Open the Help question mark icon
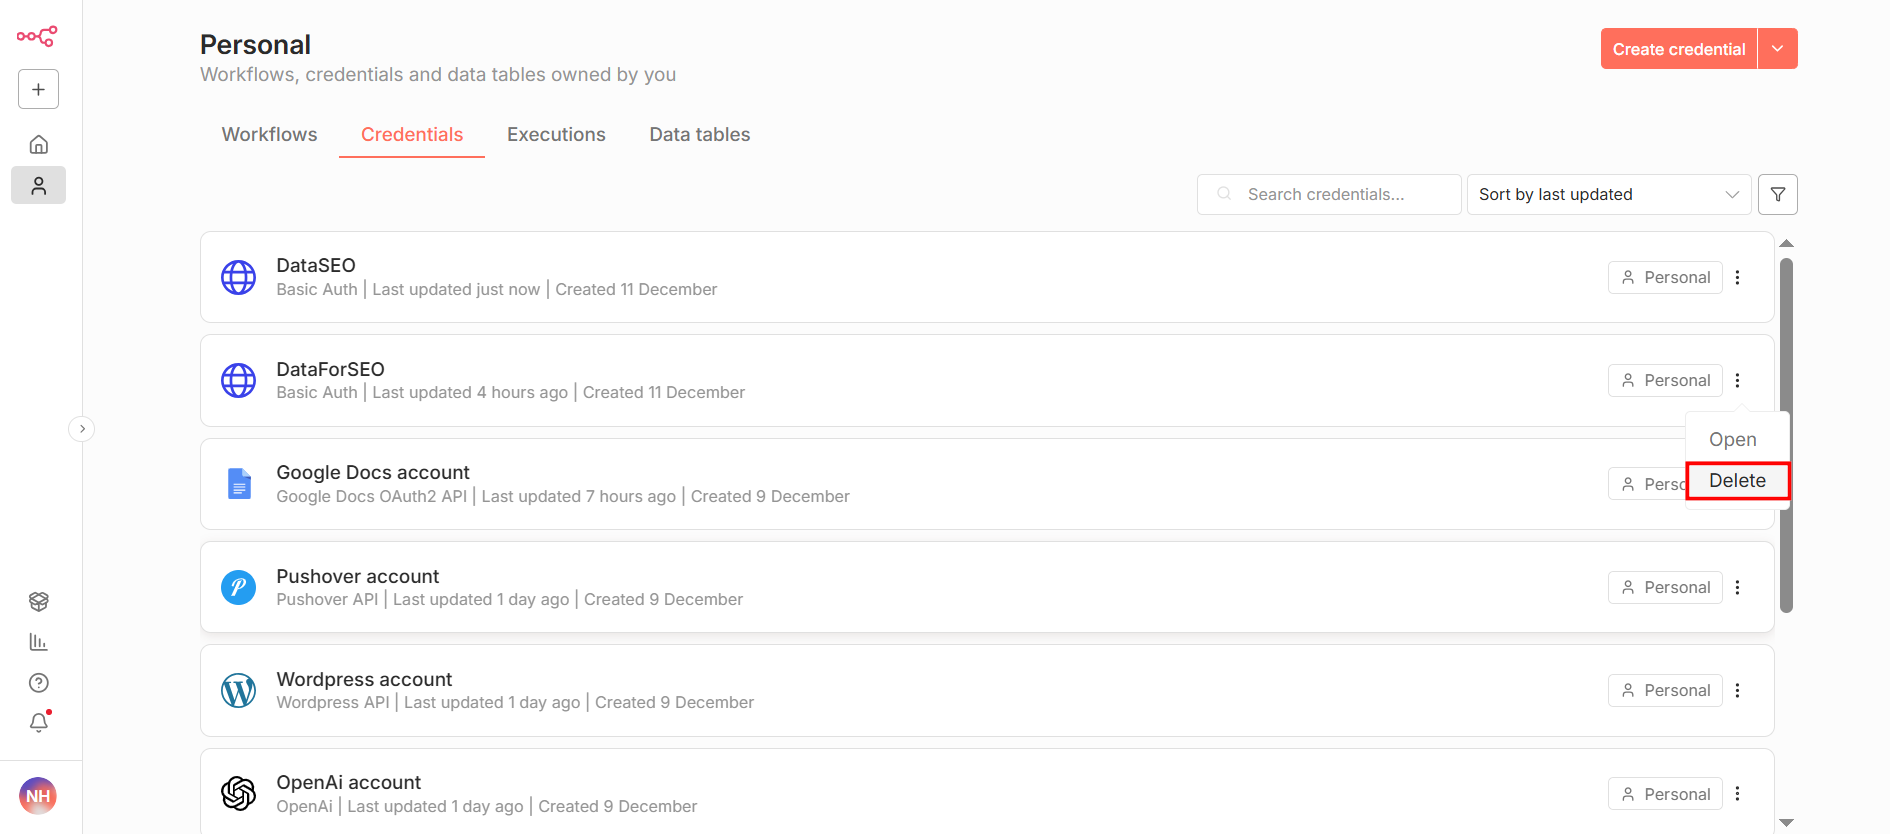Image resolution: width=1890 pixels, height=834 pixels. [38, 683]
